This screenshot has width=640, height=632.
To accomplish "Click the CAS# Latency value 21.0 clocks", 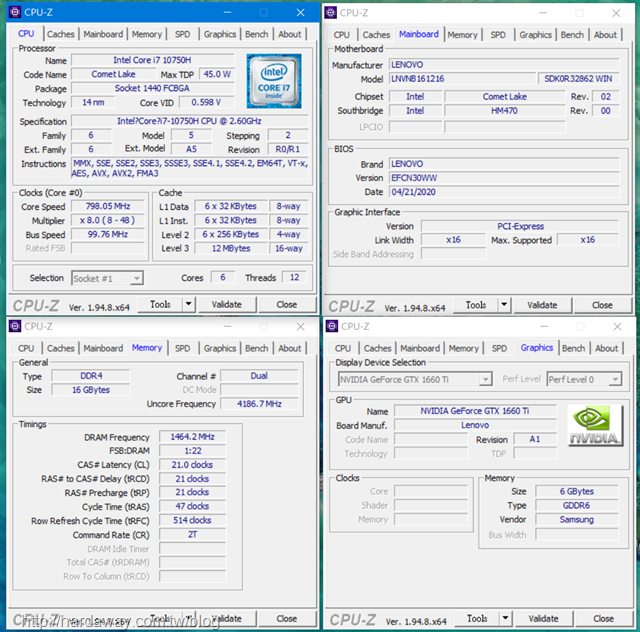I will click(x=192, y=465).
